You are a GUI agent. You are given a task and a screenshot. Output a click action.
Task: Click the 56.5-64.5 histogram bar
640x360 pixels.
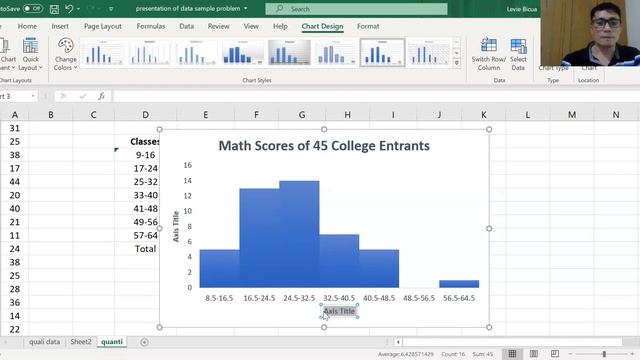459,284
